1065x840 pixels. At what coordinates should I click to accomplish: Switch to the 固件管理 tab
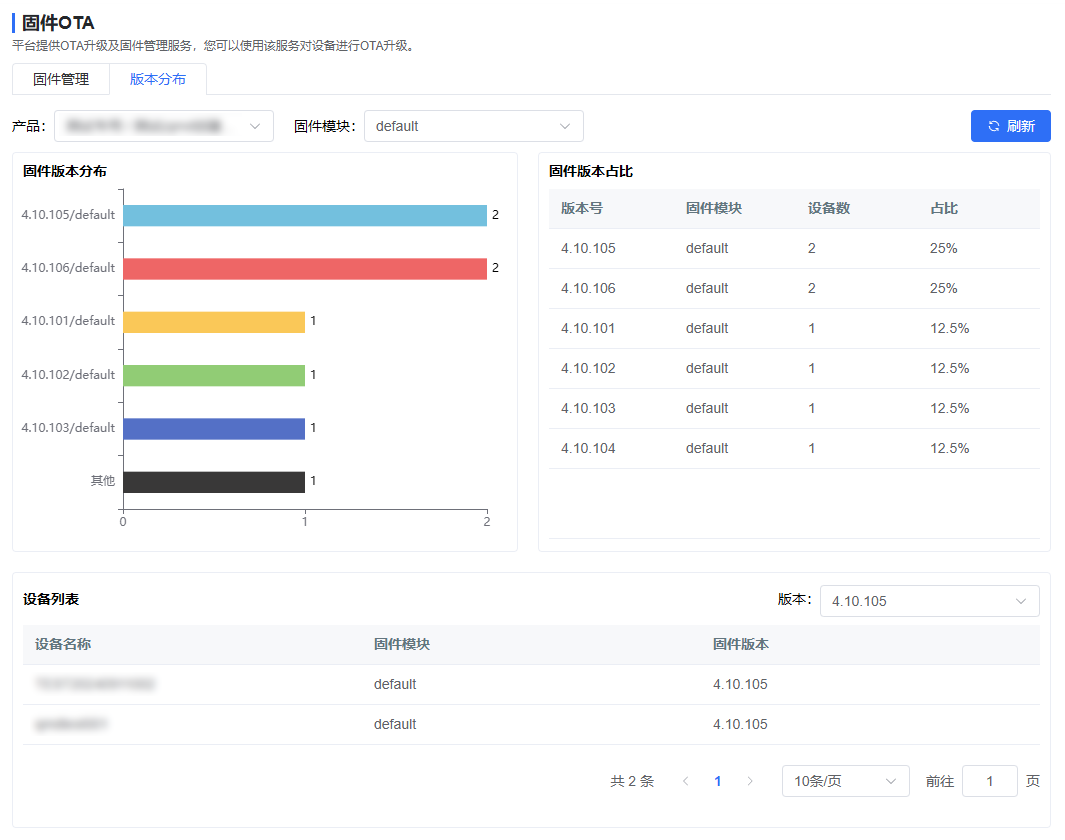coord(61,79)
